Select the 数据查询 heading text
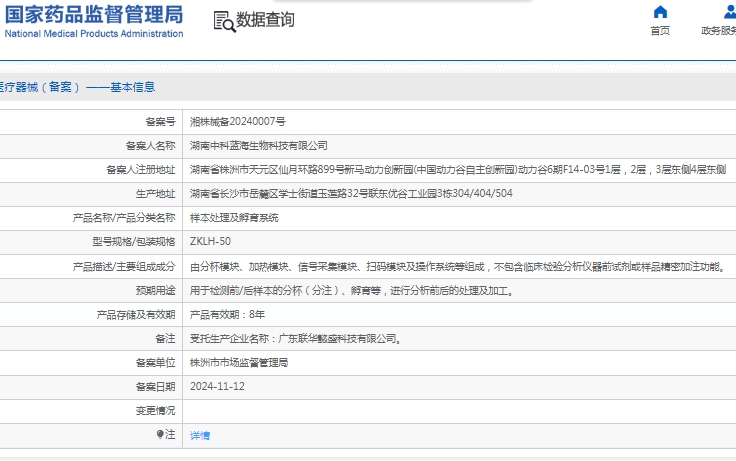Image resolution: width=736 pixels, height=461 pixels. (x=265, y=20)
